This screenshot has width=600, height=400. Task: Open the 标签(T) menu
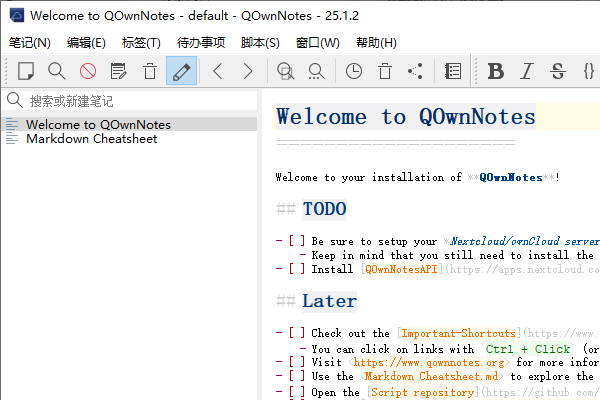[x=141, y=42]
